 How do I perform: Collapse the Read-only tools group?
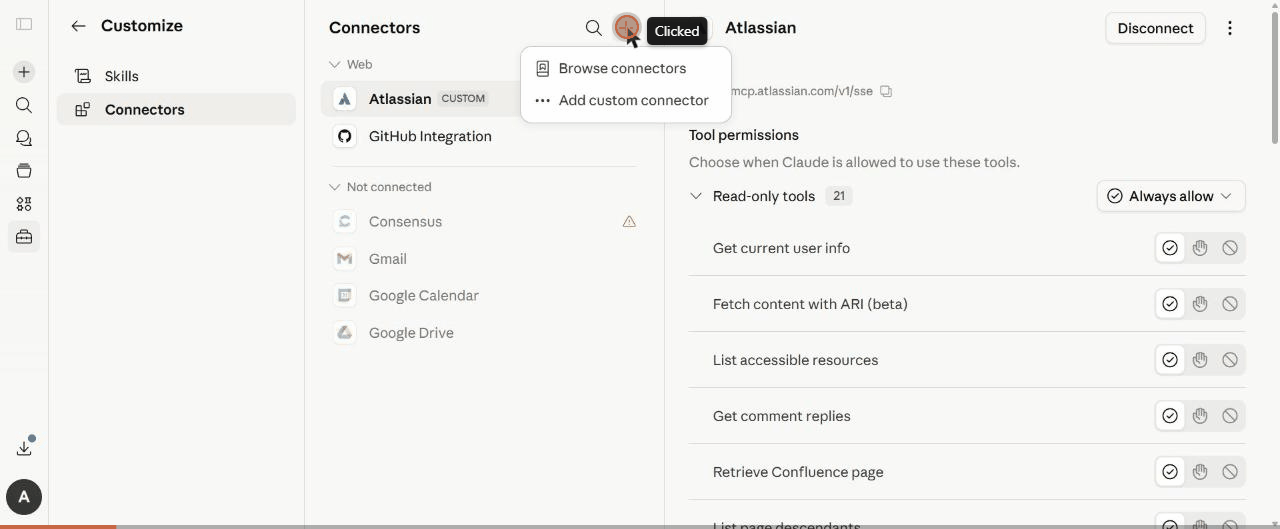(696, 196)
